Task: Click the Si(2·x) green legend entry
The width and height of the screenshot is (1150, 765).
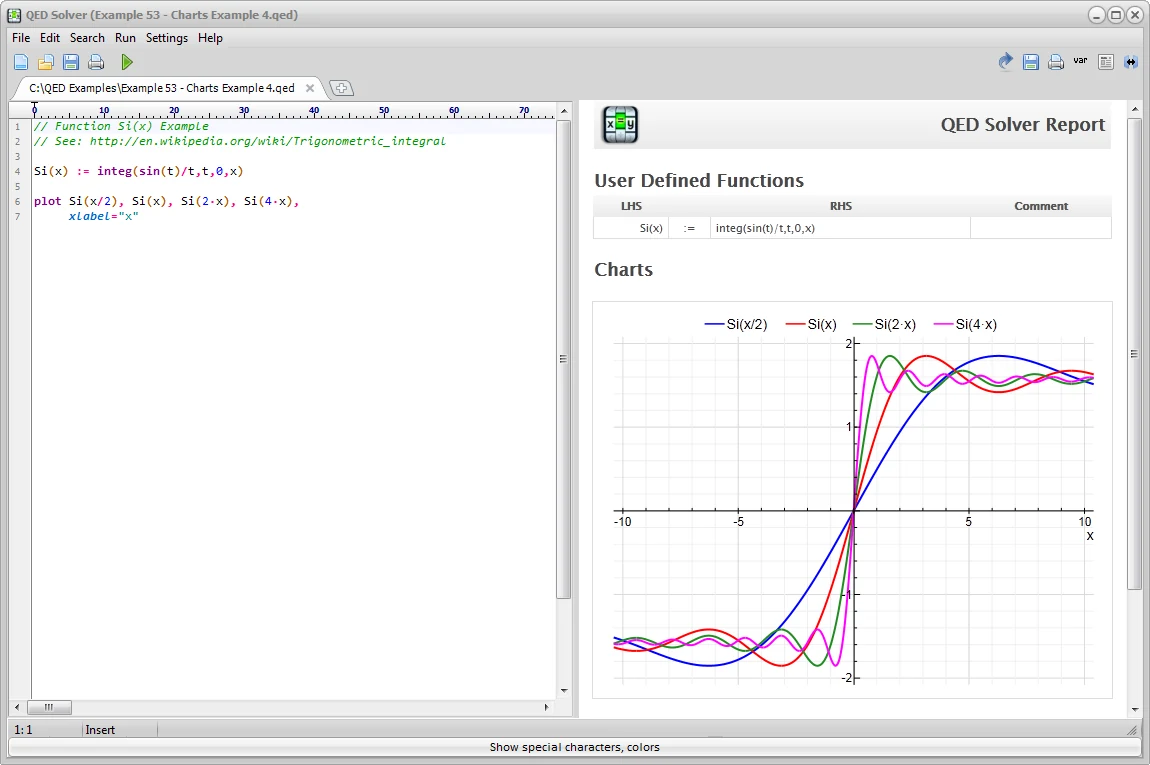Action: coord(885,324)
